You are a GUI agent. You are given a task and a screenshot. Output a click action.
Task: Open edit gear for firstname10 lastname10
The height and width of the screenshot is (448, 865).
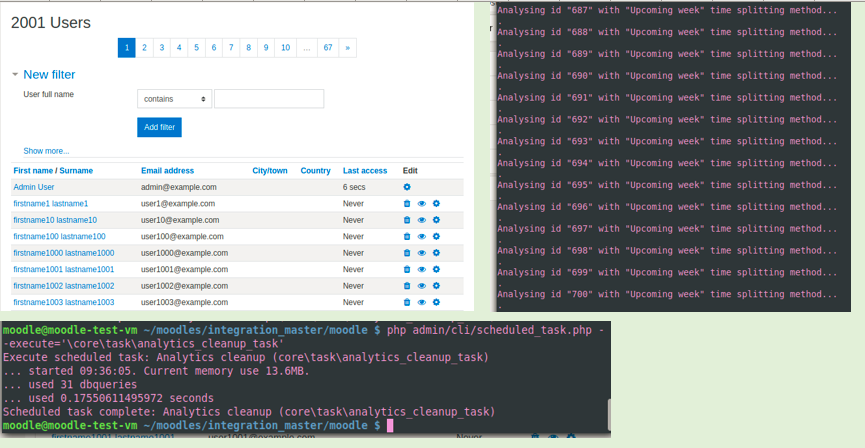pyautogui.click(x=436, y=220)
